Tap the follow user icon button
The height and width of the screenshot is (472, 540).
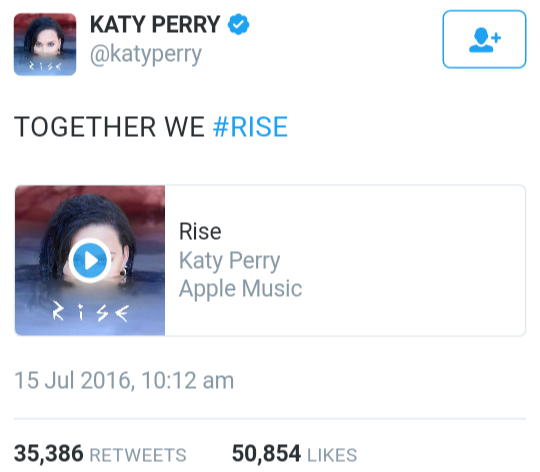pos(484,39)
